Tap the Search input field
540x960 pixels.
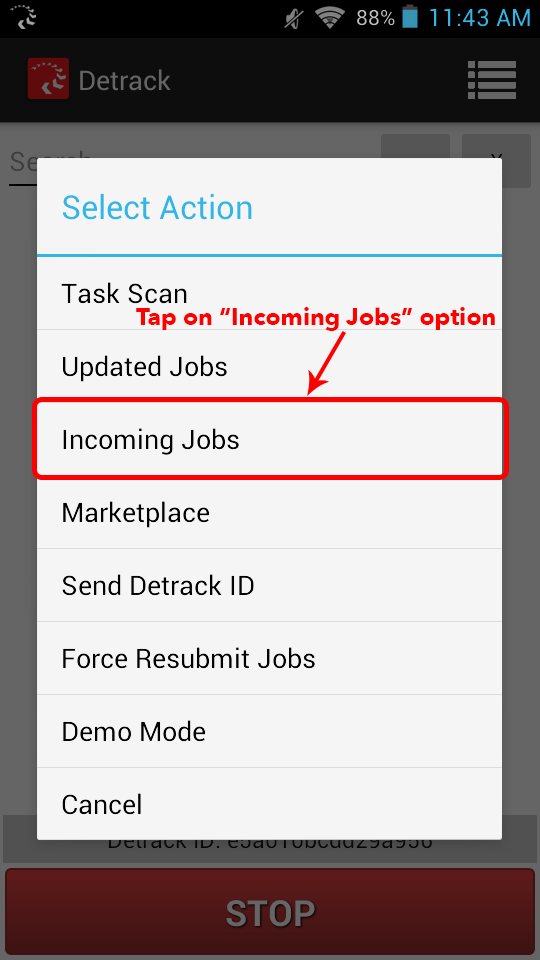(190, 162)
